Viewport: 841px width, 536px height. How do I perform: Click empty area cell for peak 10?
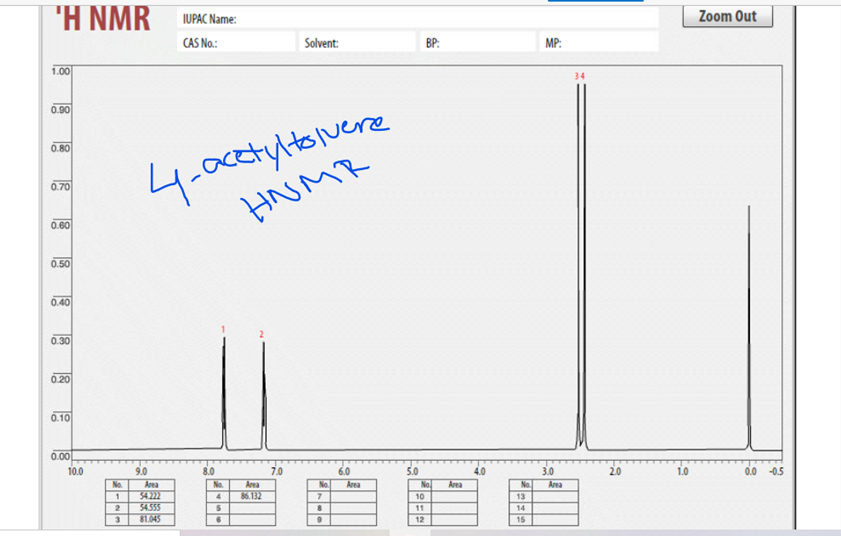click(x=454, y=496)
